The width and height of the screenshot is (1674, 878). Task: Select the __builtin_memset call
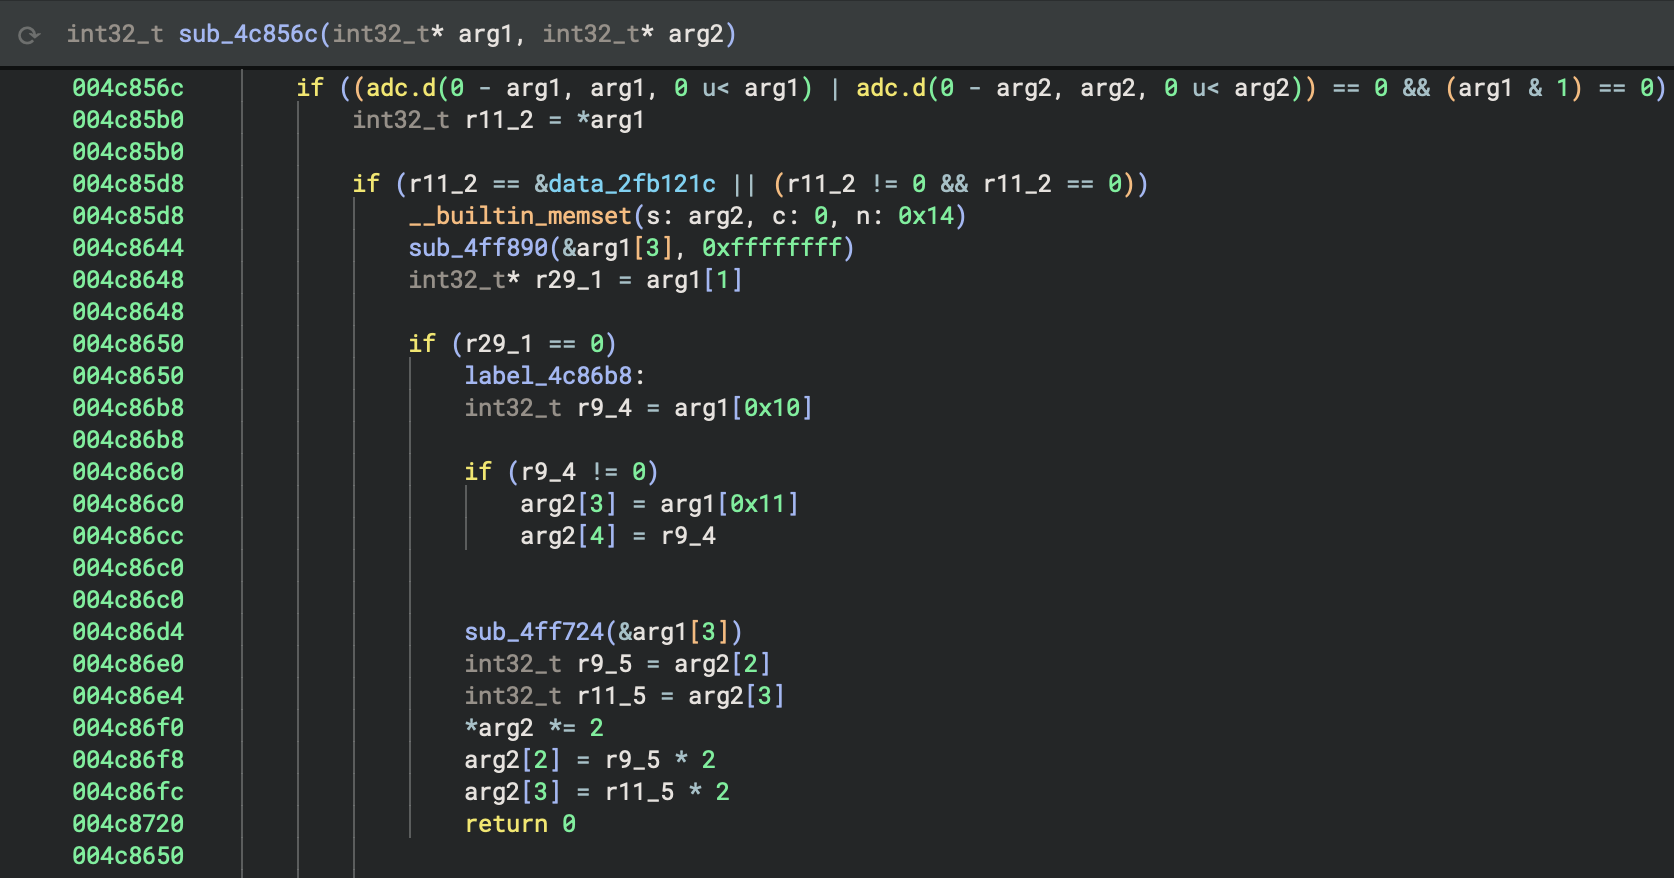[x=519, y=216]
